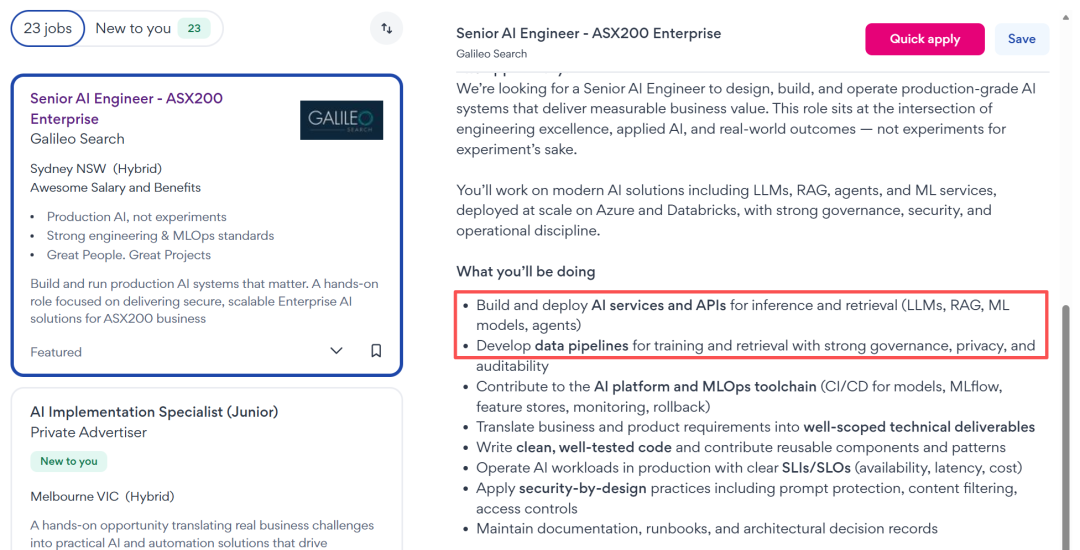Select the 23 jobs tab

pyautogui.click(x=48, y=28)
